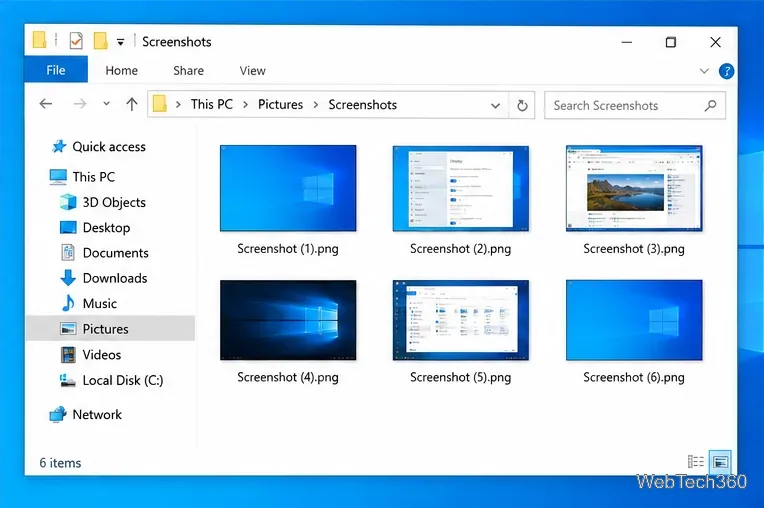Open Videos in the sidebar
The height and width of the screenshot is (508, 764).
point(90,355)
